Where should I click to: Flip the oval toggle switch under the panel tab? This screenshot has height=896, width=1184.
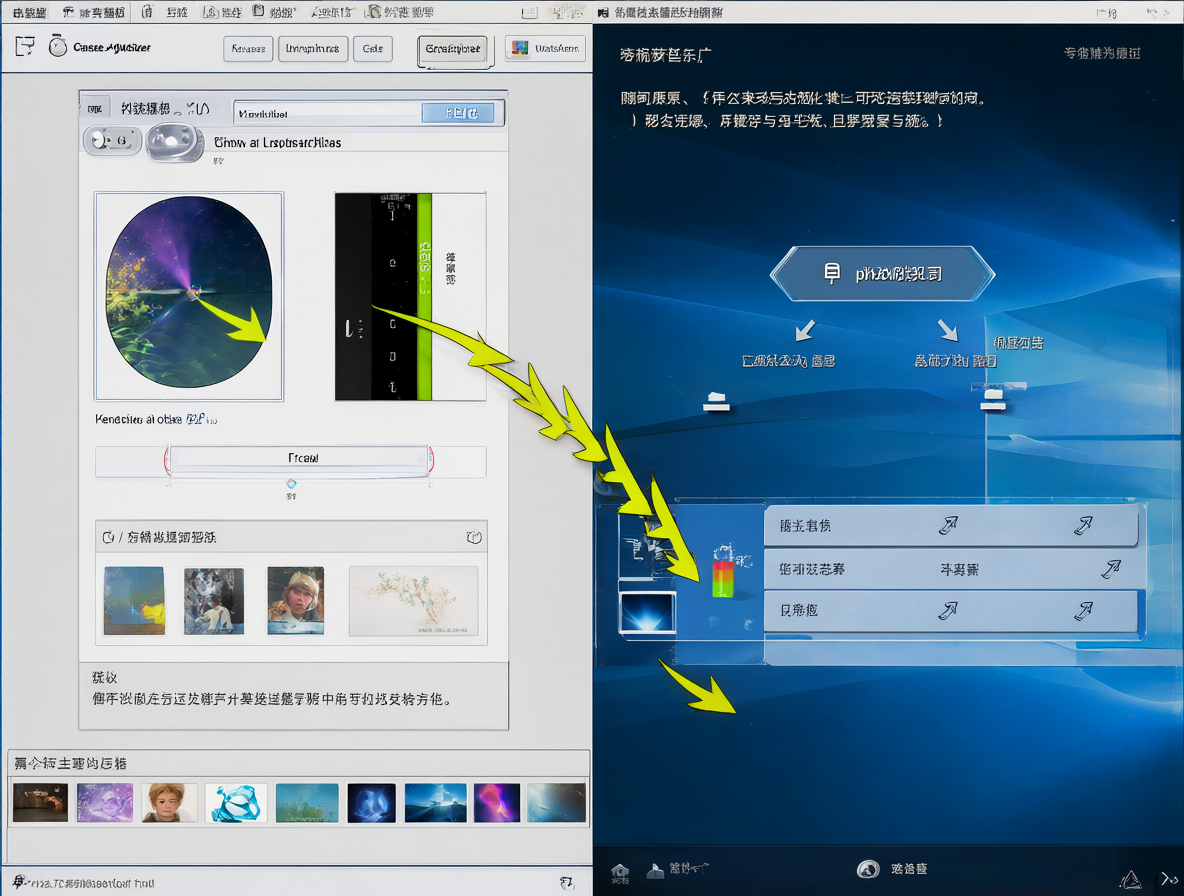tap(112, 140)
